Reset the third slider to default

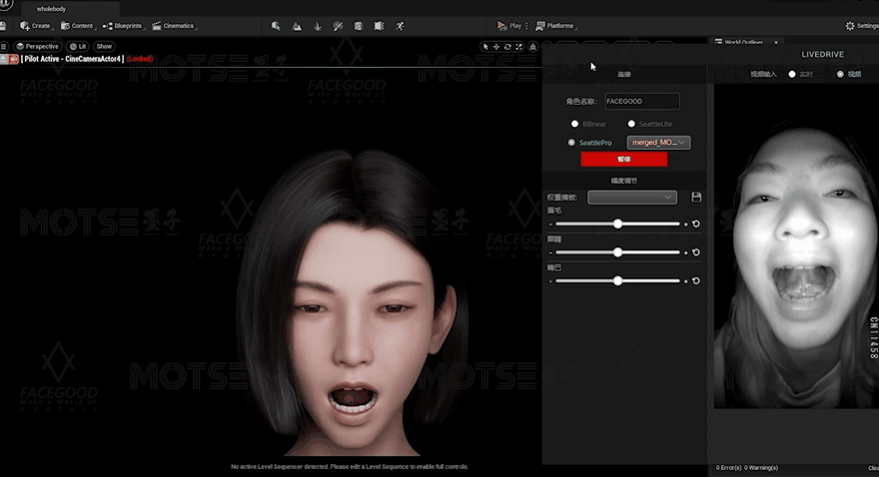pyautogui.click(x=696, y=281)
